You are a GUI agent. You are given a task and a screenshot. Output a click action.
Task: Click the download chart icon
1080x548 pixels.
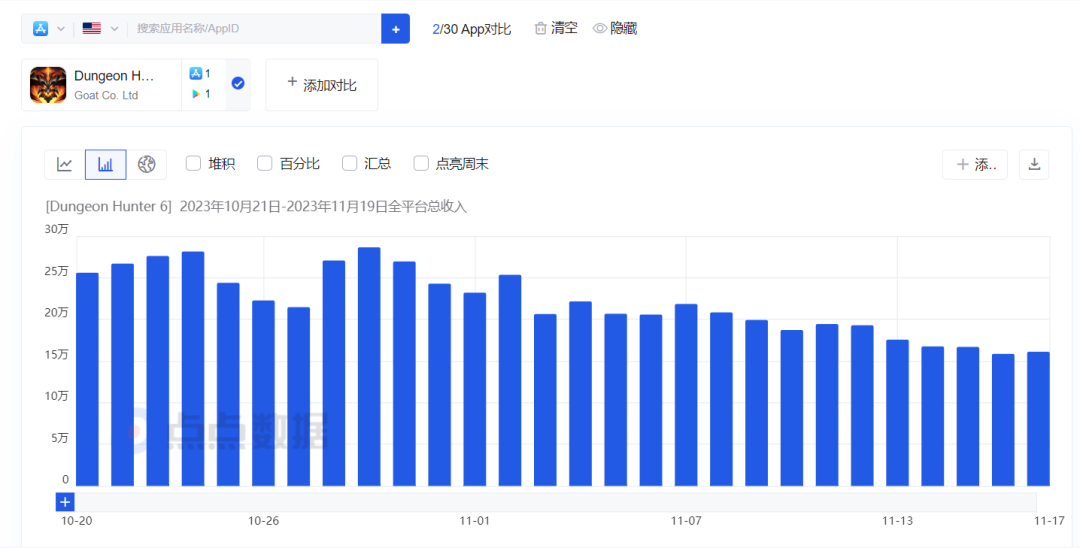[1034, 165]
